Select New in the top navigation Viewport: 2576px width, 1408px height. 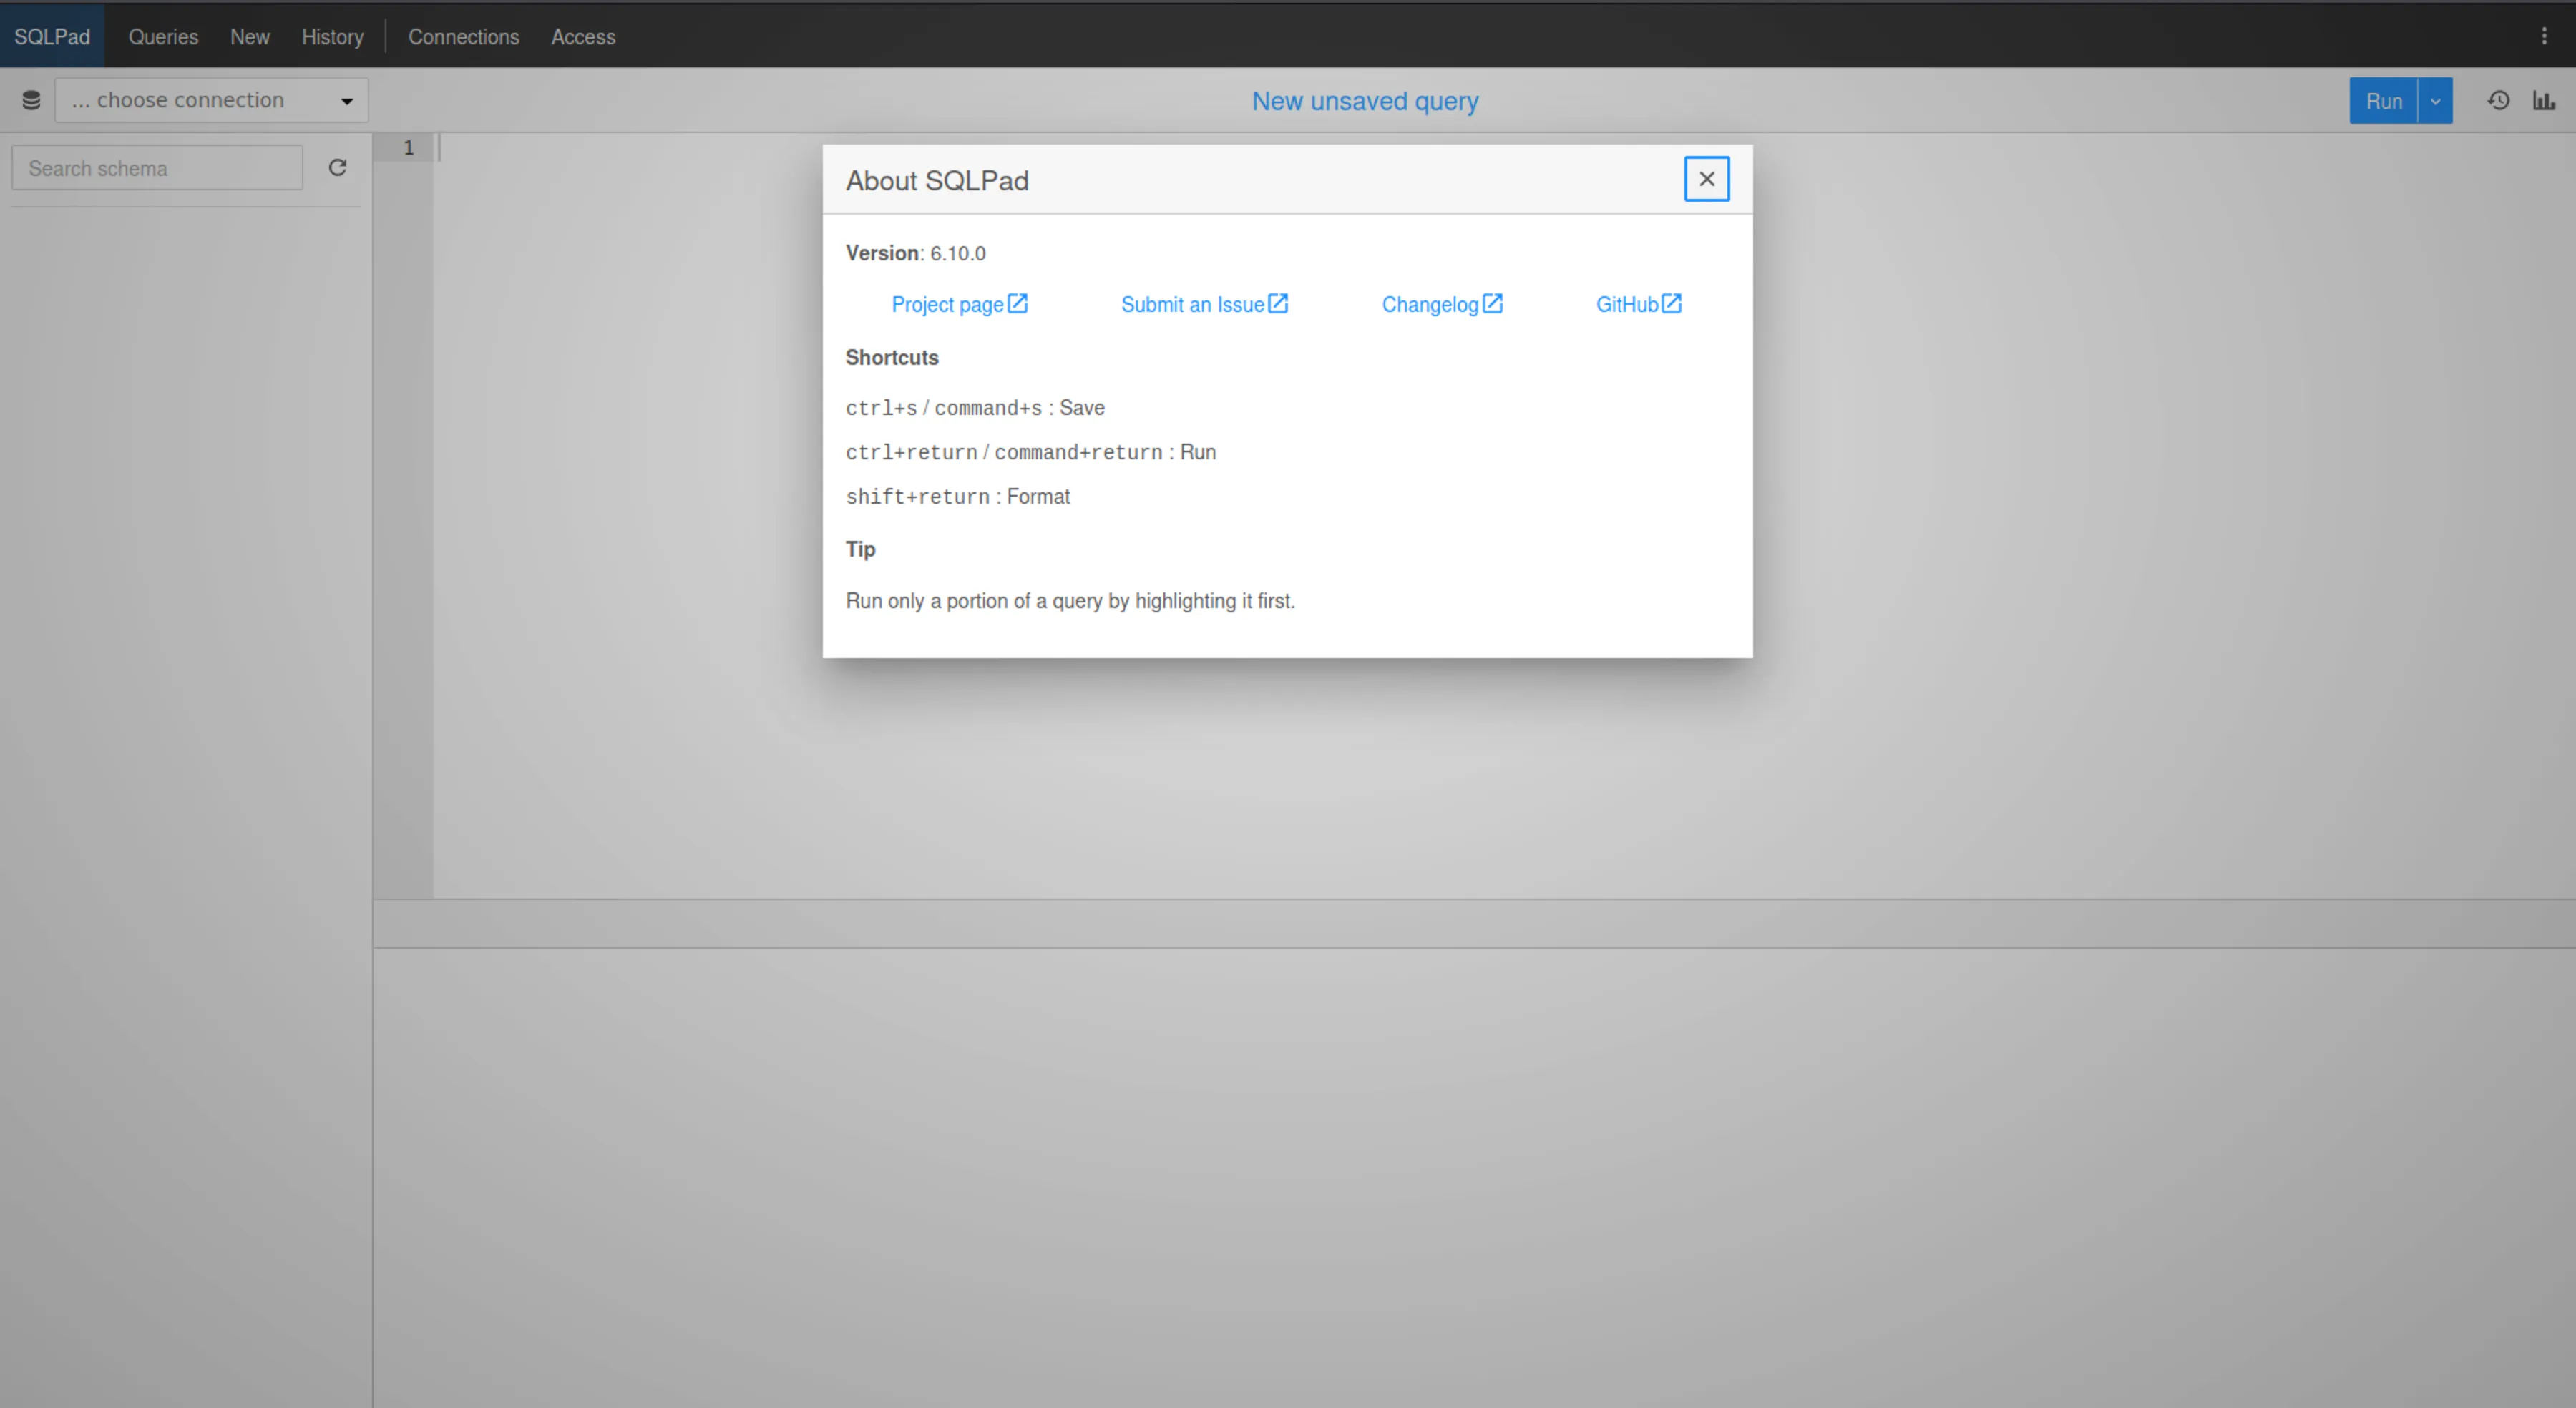coord(250,37)
